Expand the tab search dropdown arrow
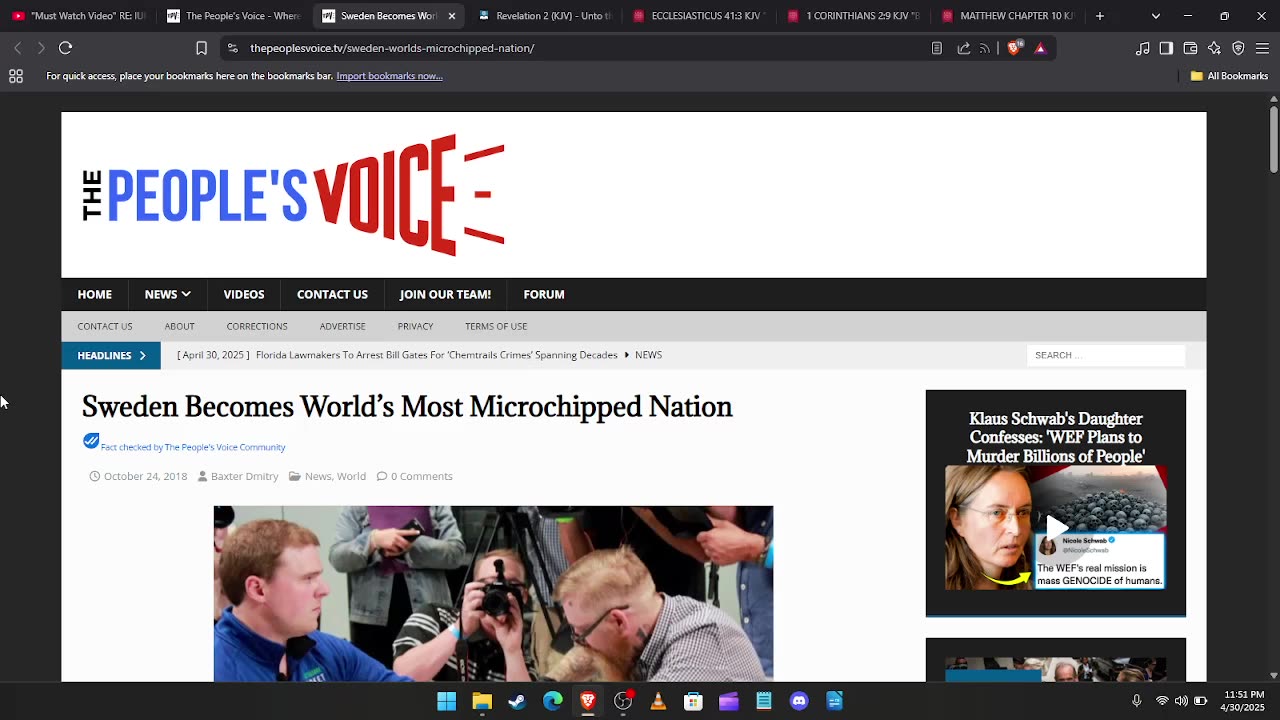Screen dimensions: 1280x720 1156,16
